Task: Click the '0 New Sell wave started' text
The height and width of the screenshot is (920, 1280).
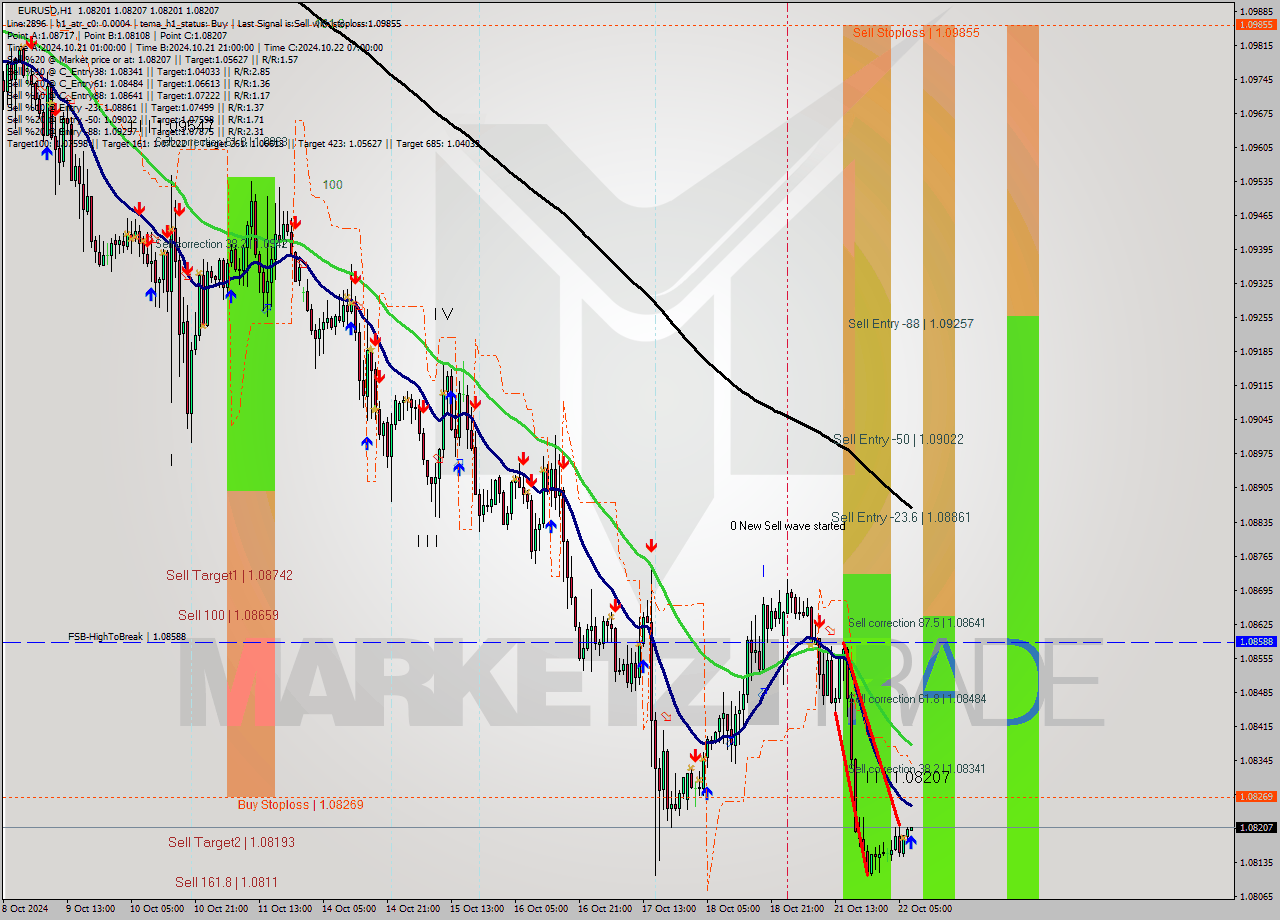Action: [x=787, y=526]
